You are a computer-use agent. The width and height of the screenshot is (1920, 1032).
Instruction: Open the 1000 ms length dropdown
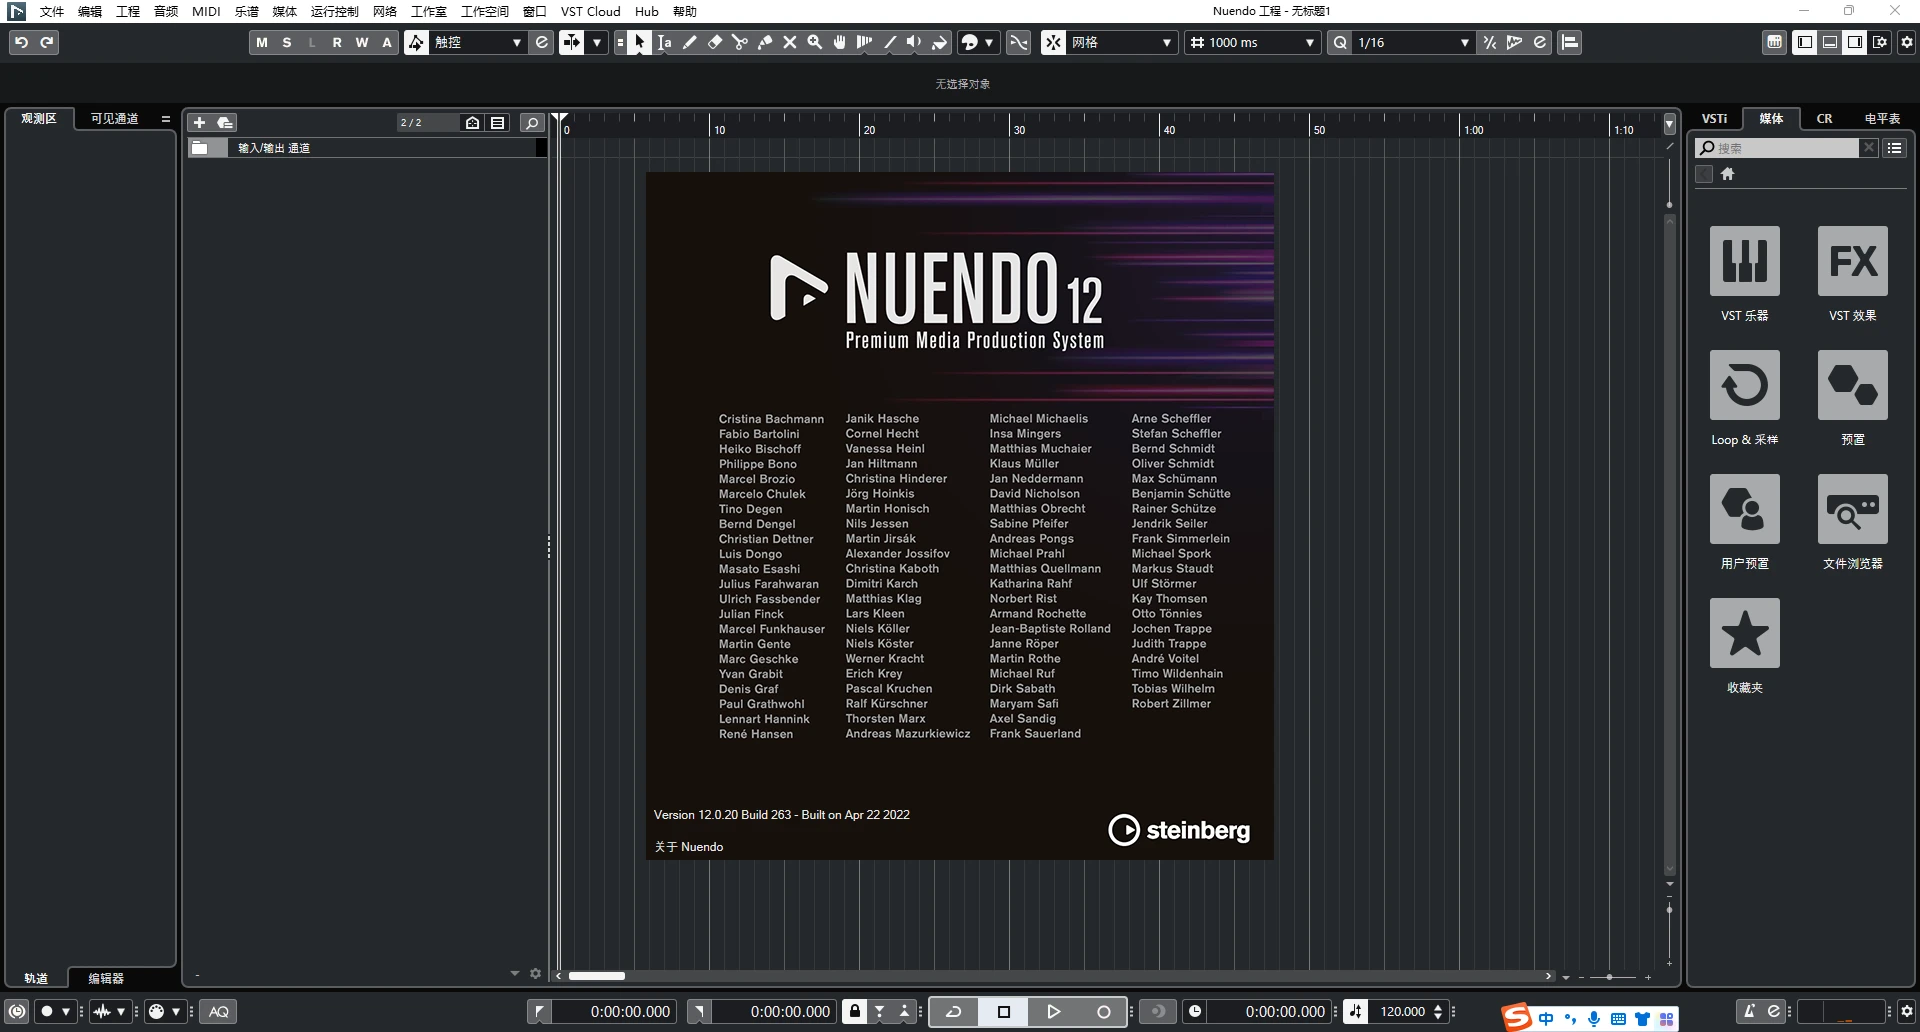tap(1308, 42)
